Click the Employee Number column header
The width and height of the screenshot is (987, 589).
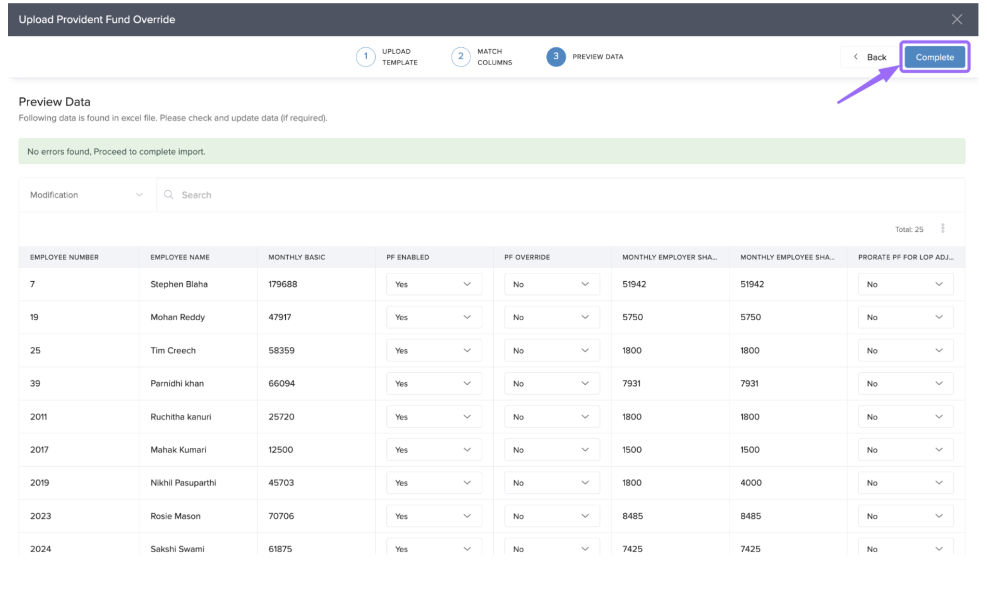pyautogui.click(x=65, y=257)
